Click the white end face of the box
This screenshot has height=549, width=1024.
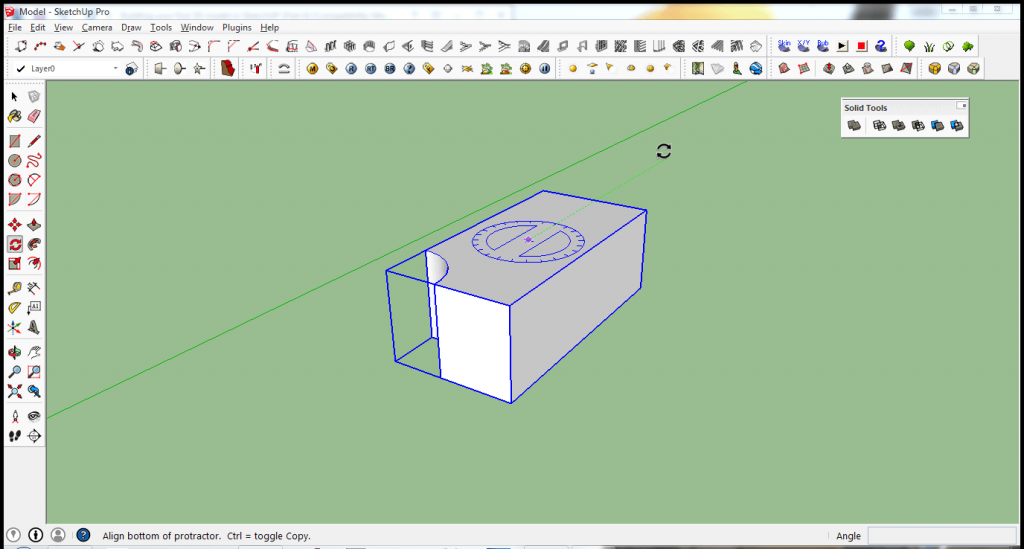pyautogui.click(x=472, y=342)
